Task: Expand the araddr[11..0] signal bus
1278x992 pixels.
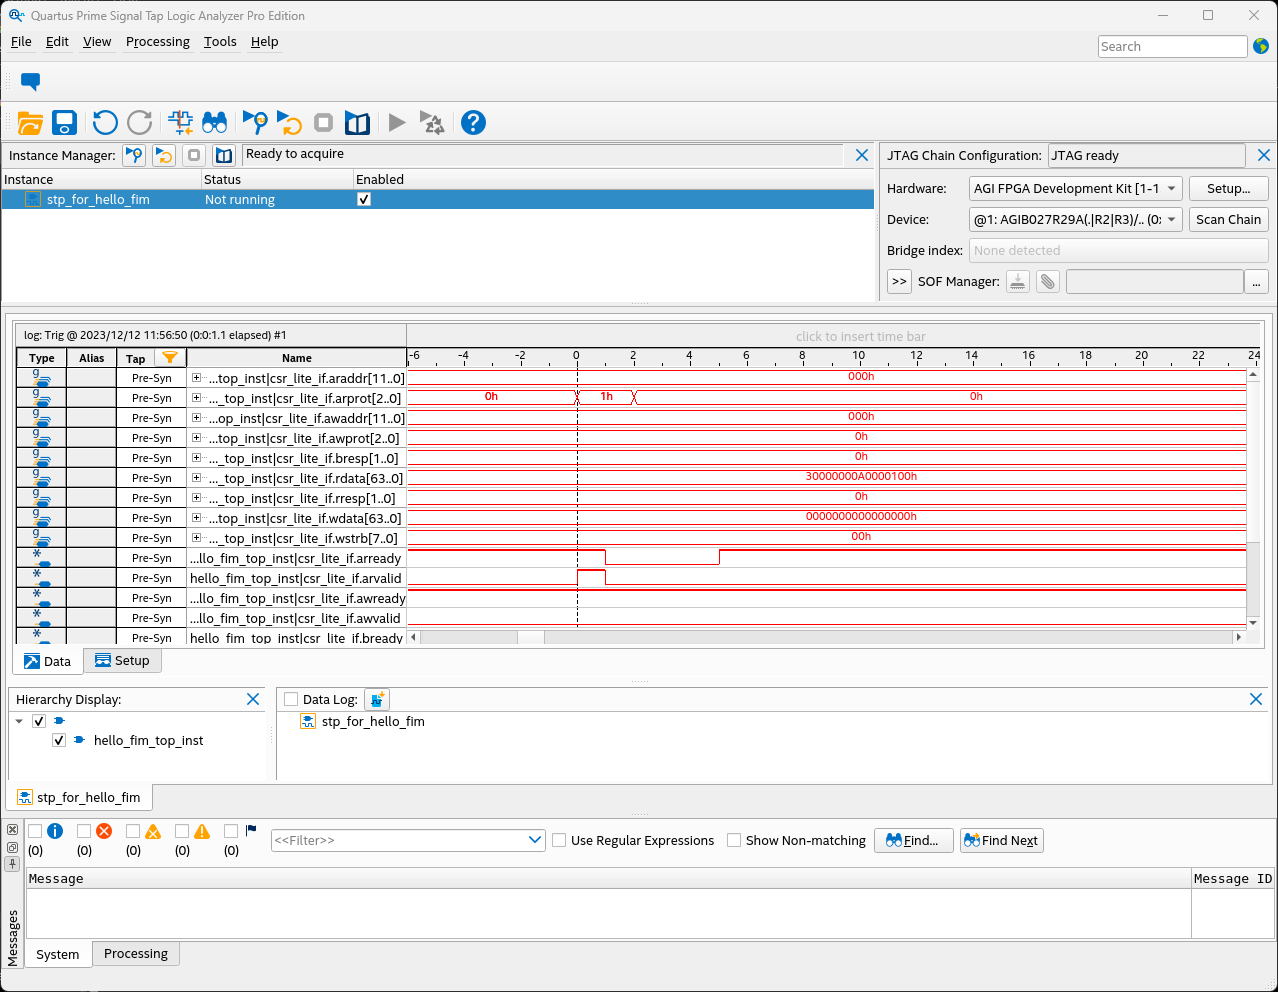Action: 196,378
